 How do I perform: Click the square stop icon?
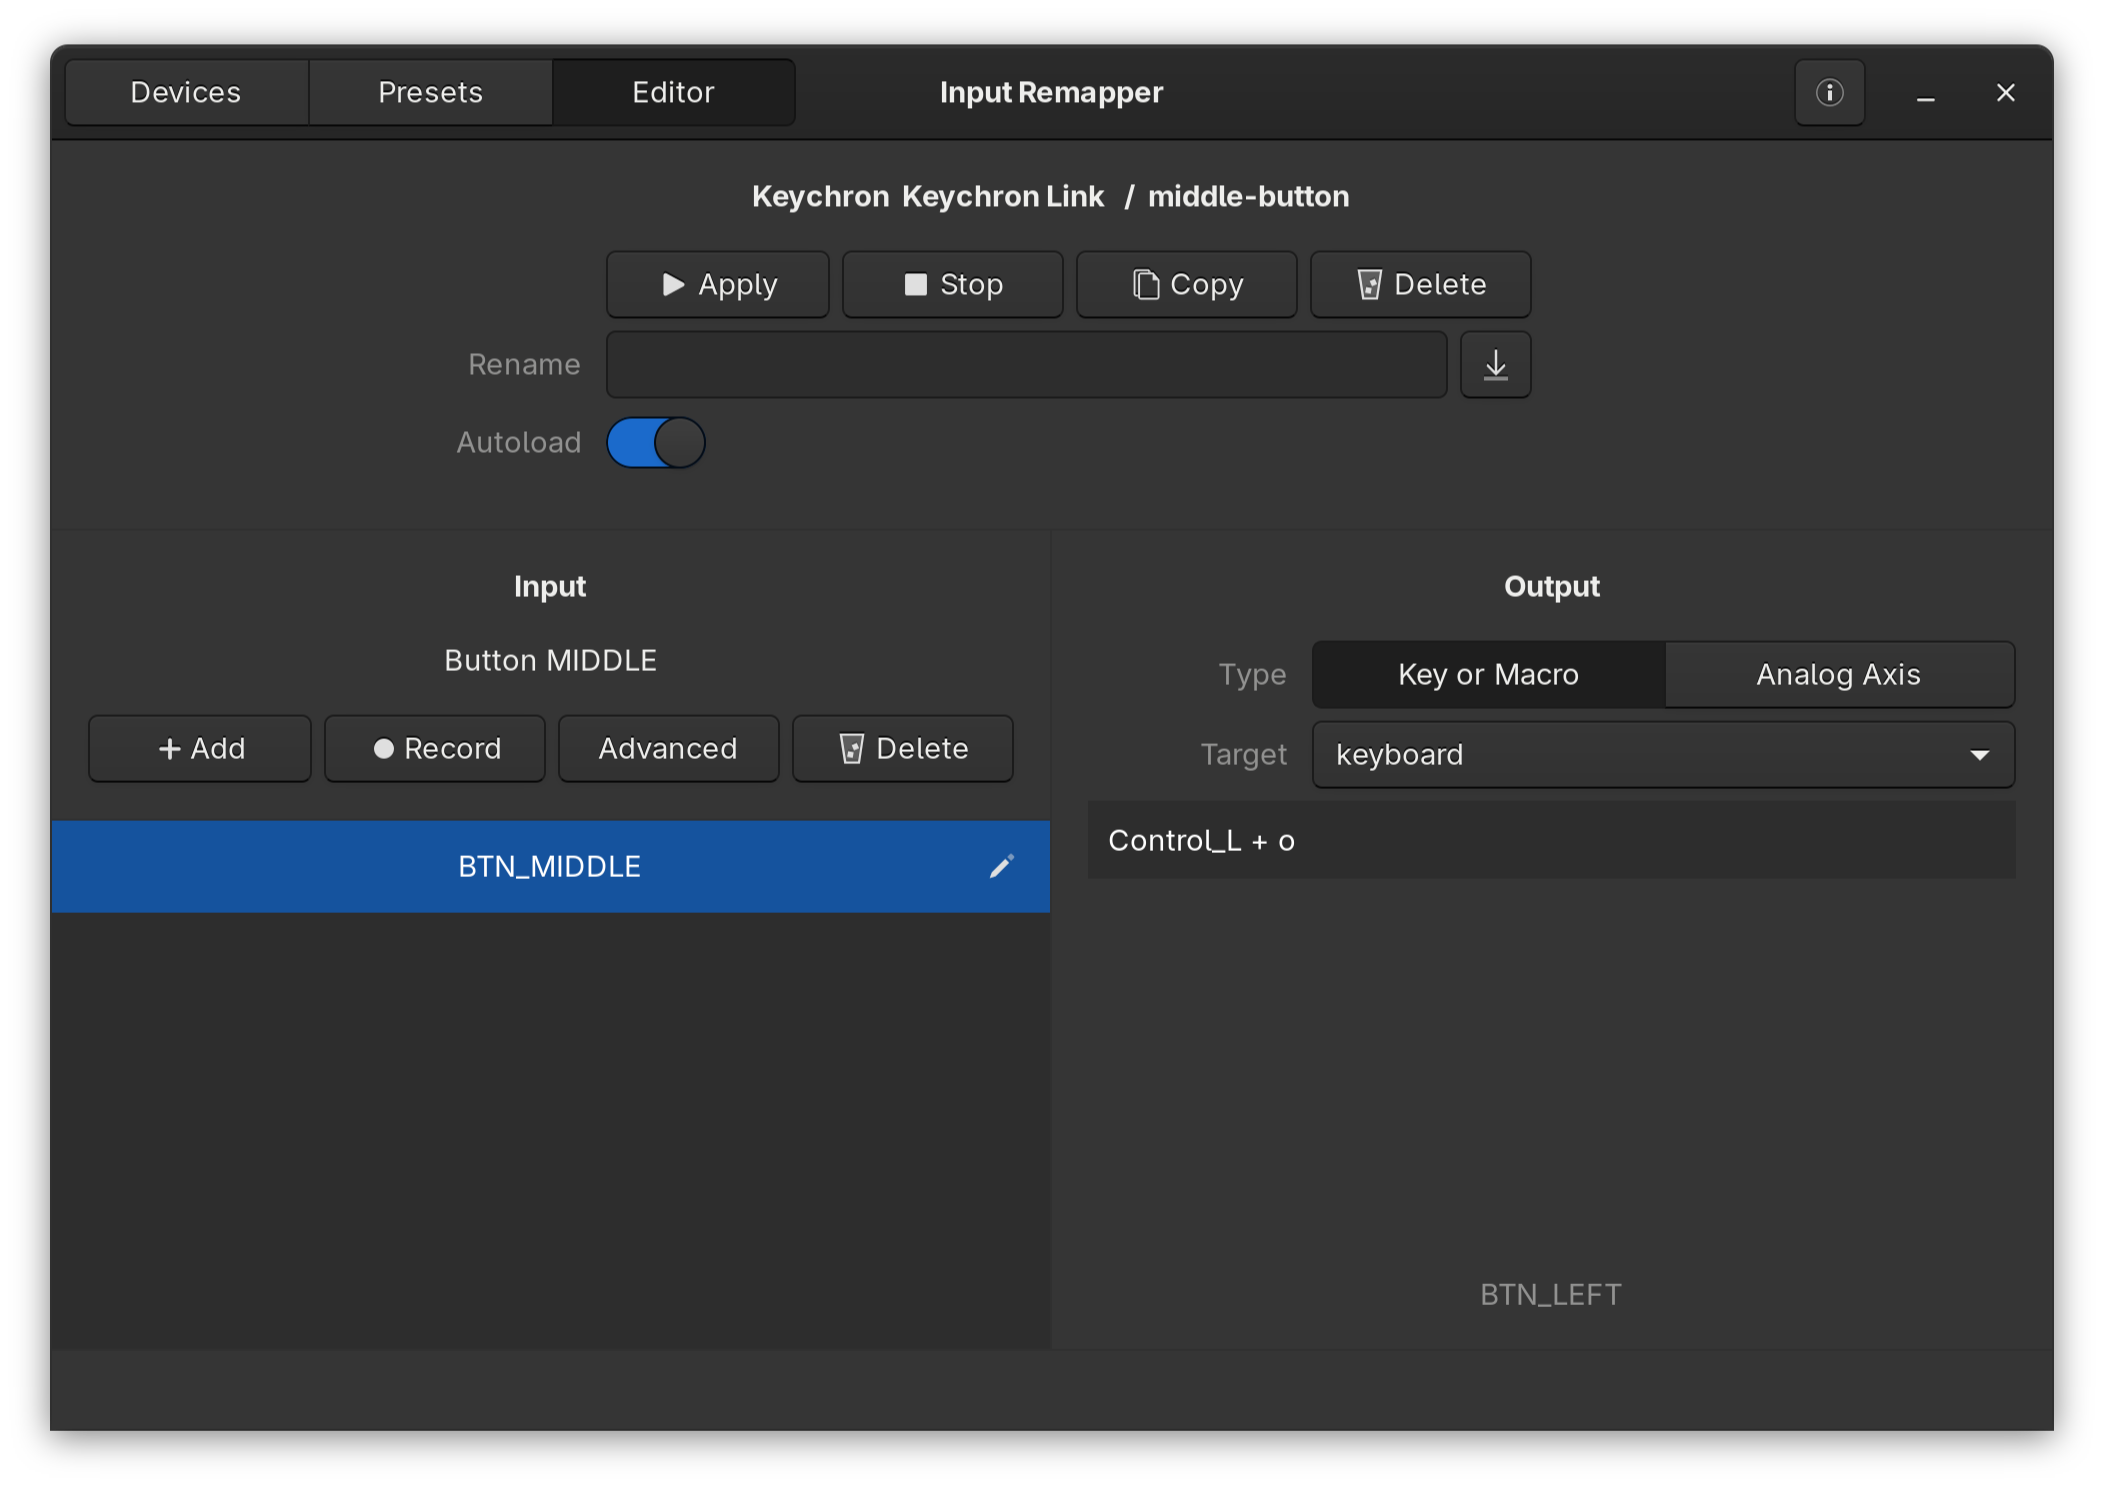click(915, 284)
